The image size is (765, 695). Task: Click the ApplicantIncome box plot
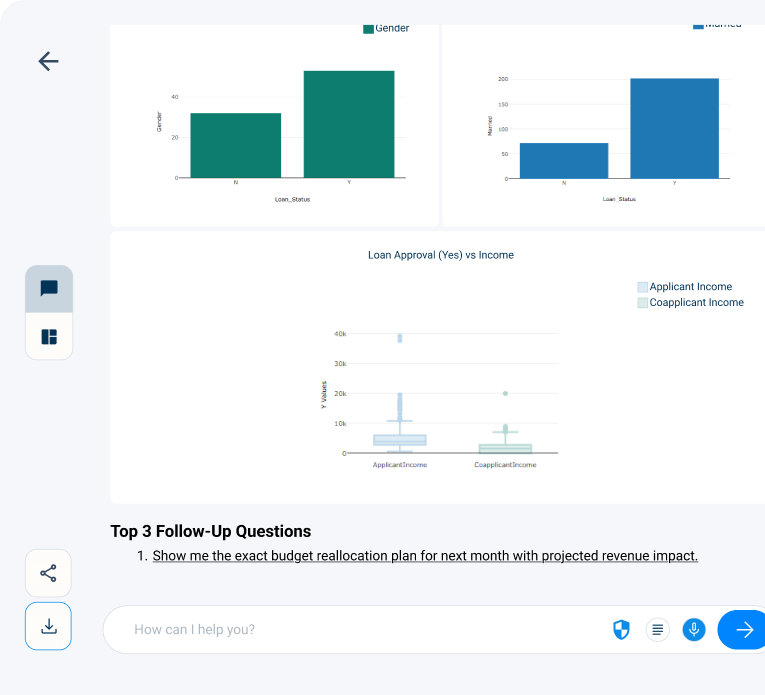pyautogui.click(x=400, y=440)
